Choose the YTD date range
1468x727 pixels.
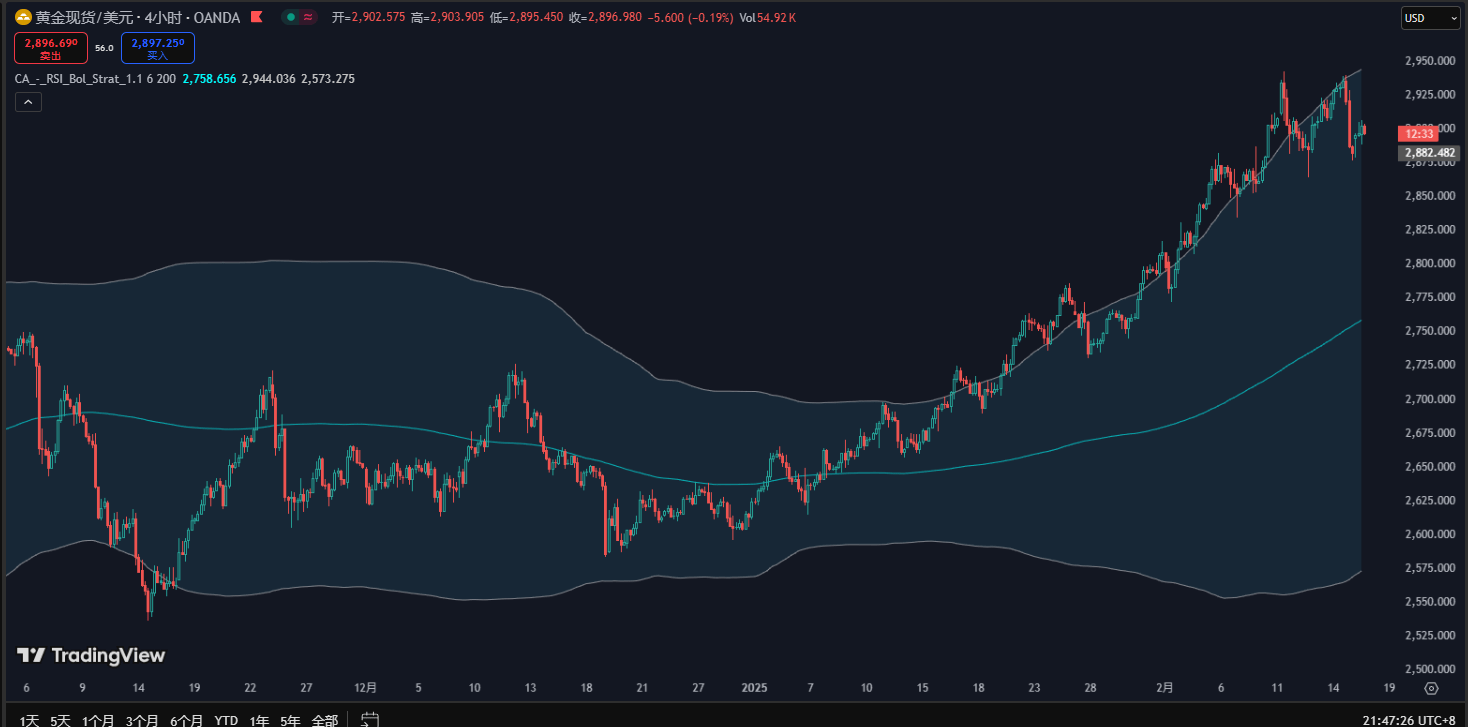tap(226, 720)
